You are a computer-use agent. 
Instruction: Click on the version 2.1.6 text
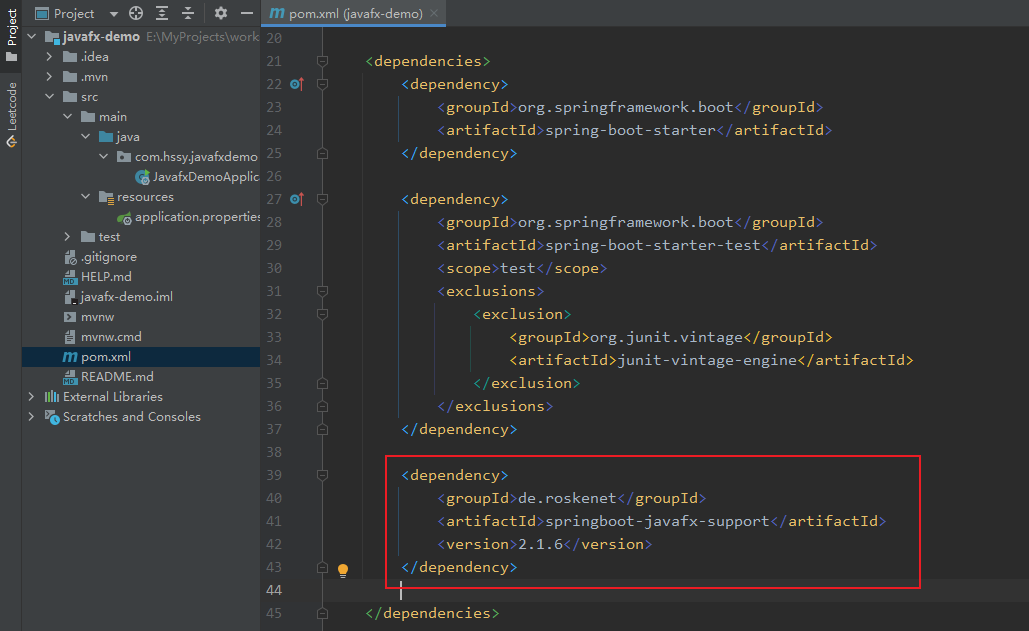click(x=541, y=544)
